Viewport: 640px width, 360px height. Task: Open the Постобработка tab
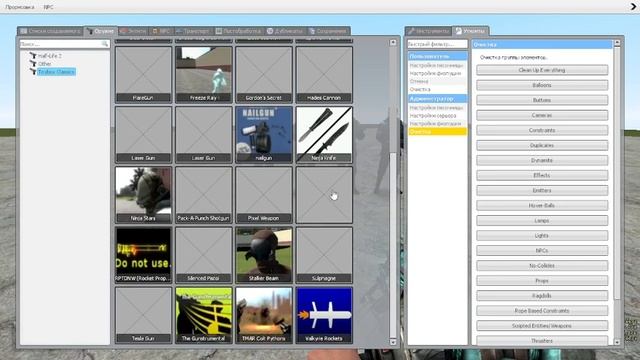pos(238,31)
